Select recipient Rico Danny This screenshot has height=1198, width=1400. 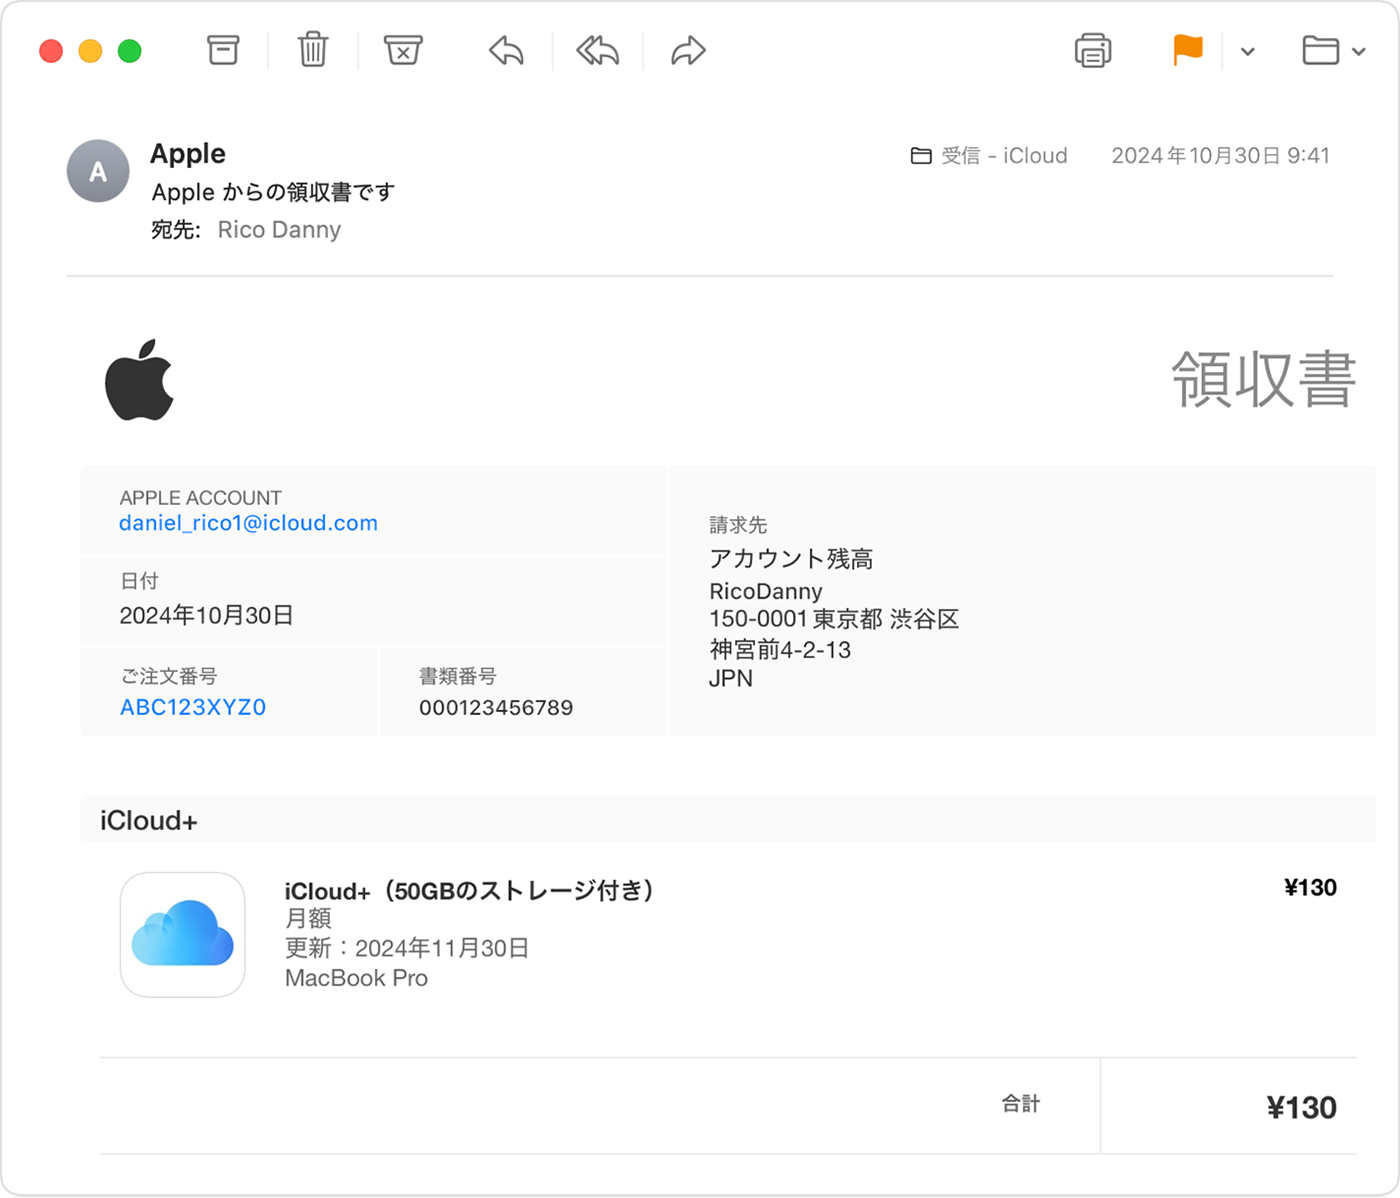tap(279, 229)
